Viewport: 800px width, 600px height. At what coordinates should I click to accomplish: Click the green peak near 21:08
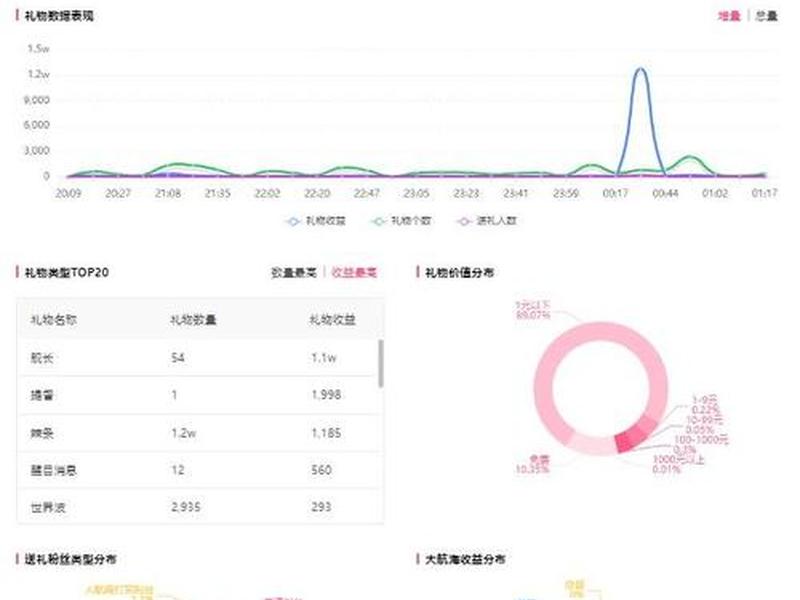177,164
